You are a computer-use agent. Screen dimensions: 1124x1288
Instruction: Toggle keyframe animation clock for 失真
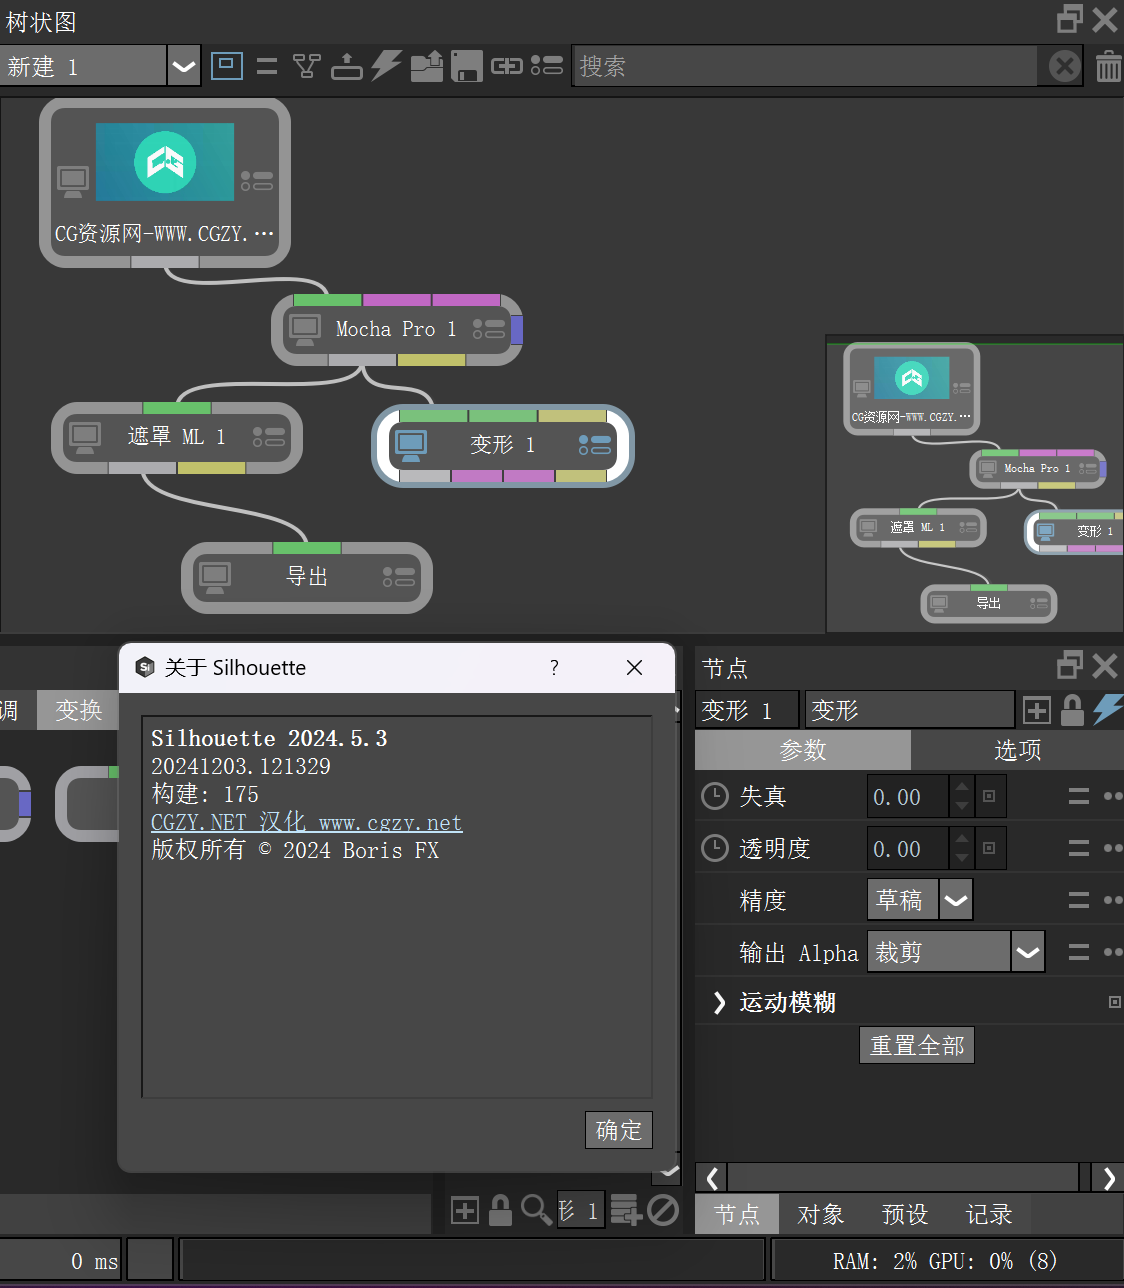coord(715,796)
